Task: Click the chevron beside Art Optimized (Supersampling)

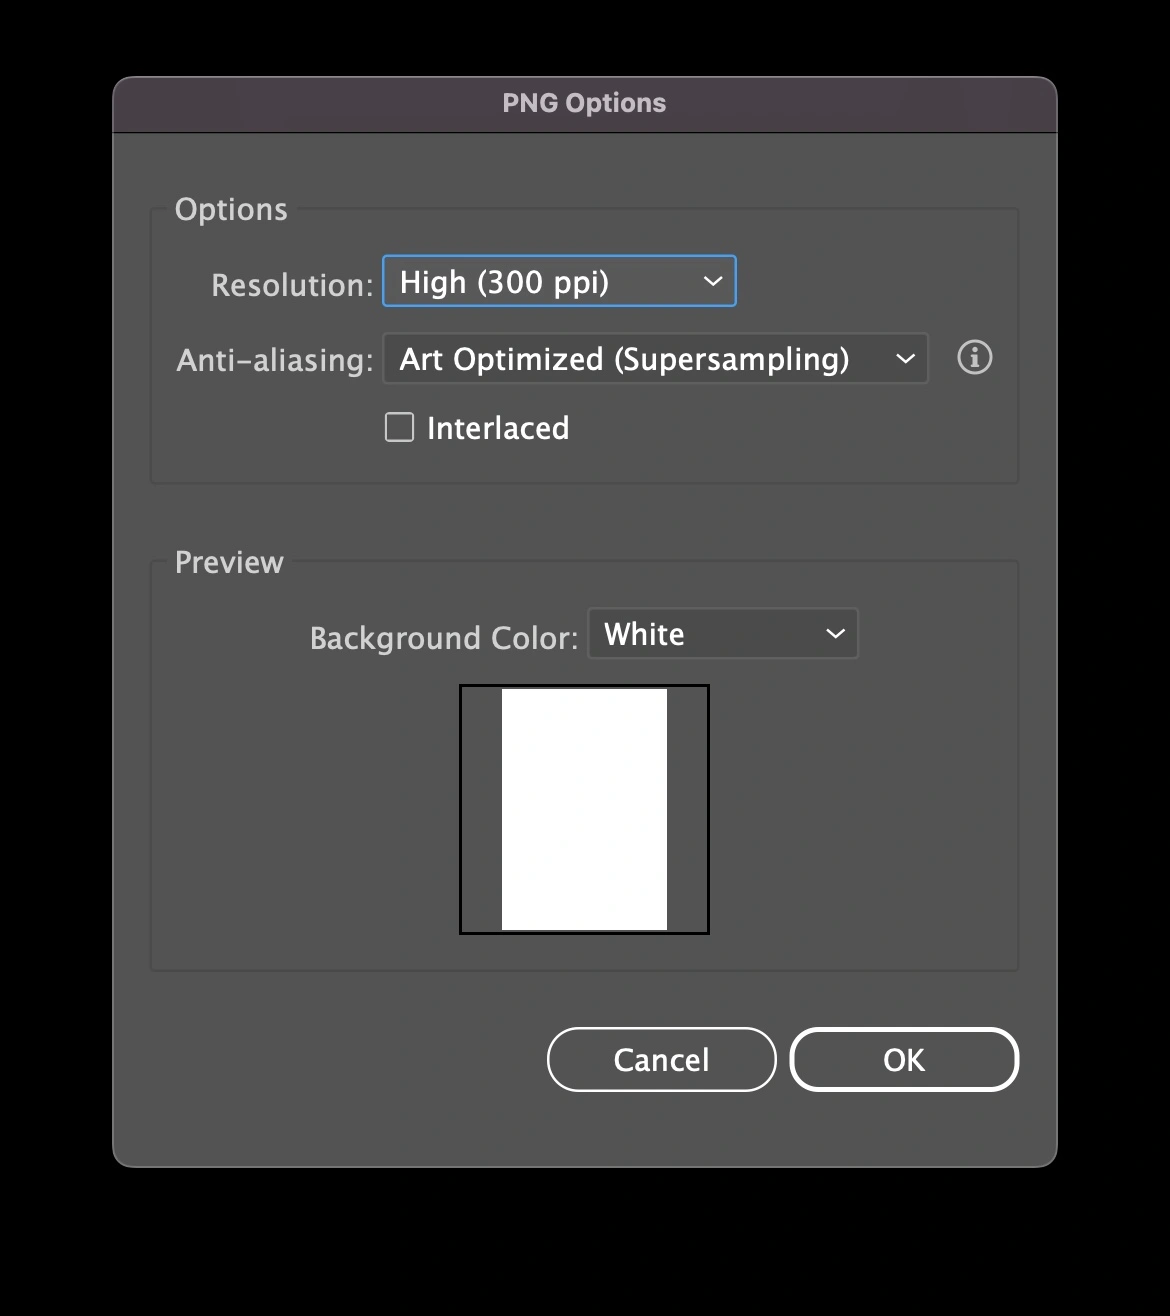Action: (905, 359)
